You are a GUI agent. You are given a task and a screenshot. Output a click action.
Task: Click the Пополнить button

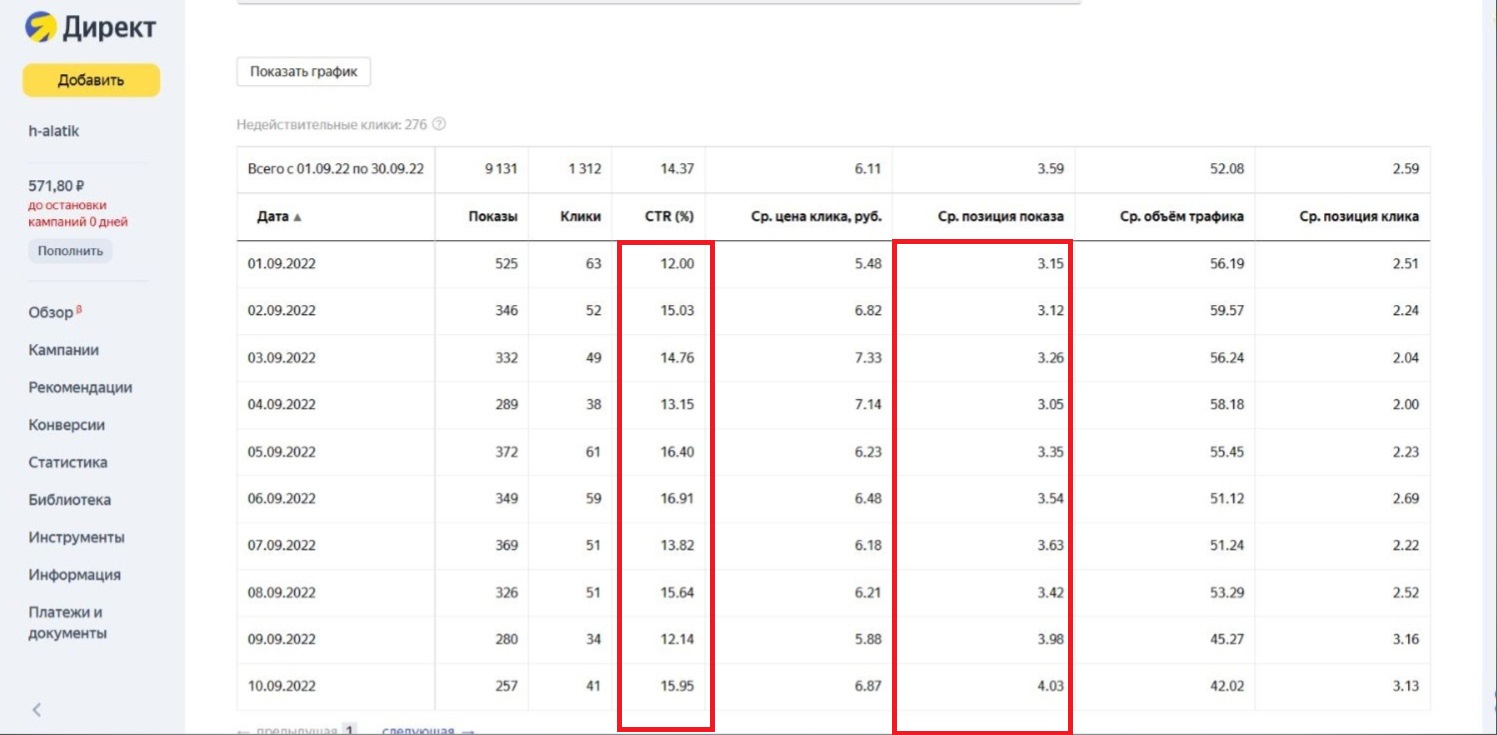(70, 251)
